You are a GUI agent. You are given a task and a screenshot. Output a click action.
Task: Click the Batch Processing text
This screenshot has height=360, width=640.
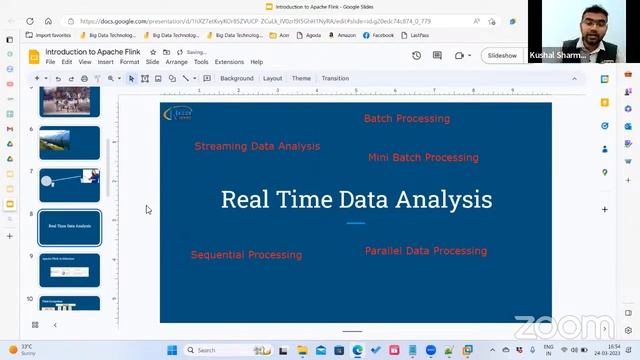pyautogui.click(x=407, y=119)
